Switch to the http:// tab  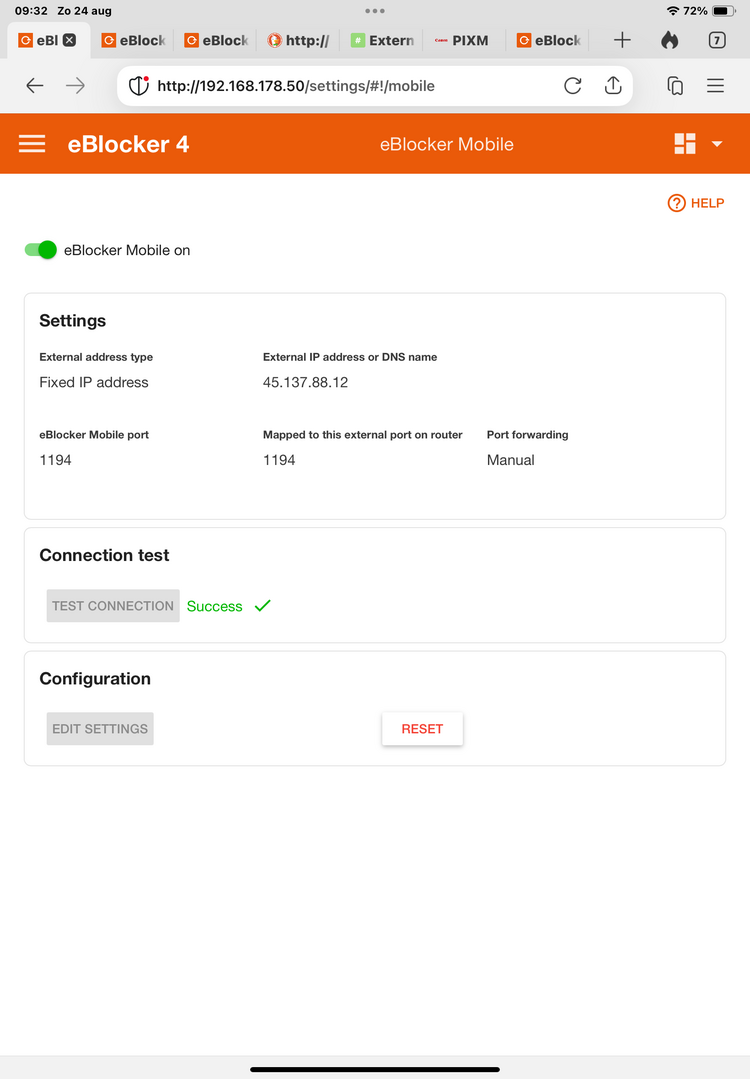point(299,41)
